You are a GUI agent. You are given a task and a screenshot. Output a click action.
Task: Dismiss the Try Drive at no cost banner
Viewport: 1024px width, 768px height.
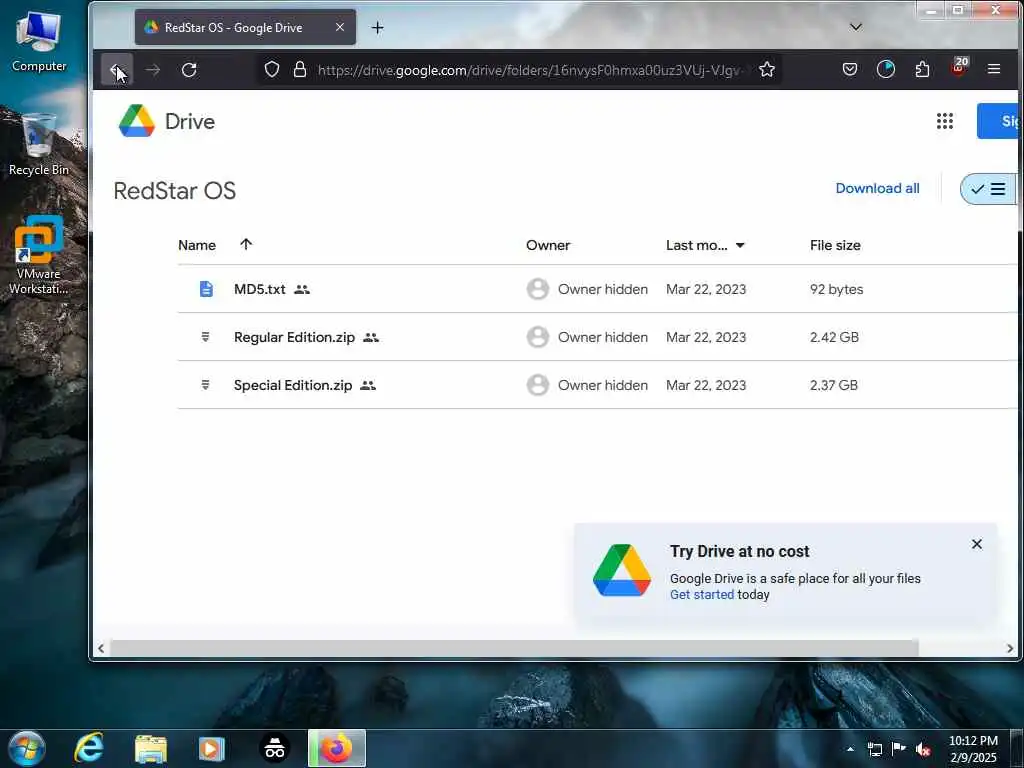click(976, 544)
